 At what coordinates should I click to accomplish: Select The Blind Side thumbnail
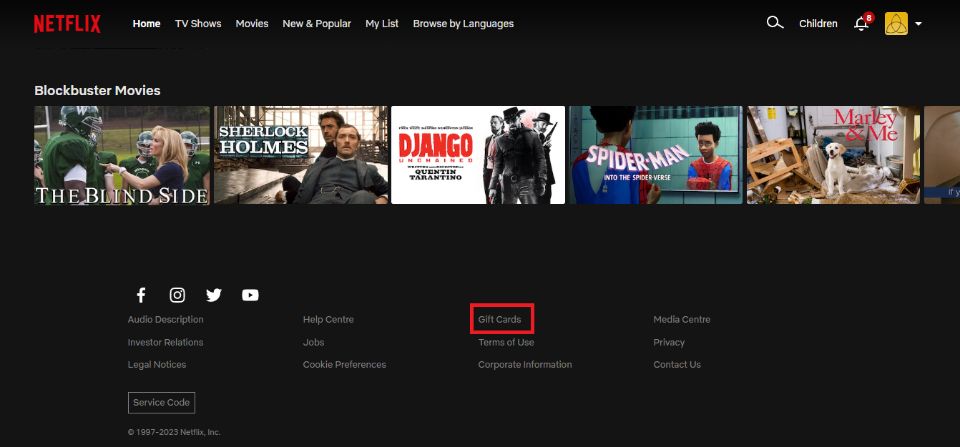click(x=122, y=155)
